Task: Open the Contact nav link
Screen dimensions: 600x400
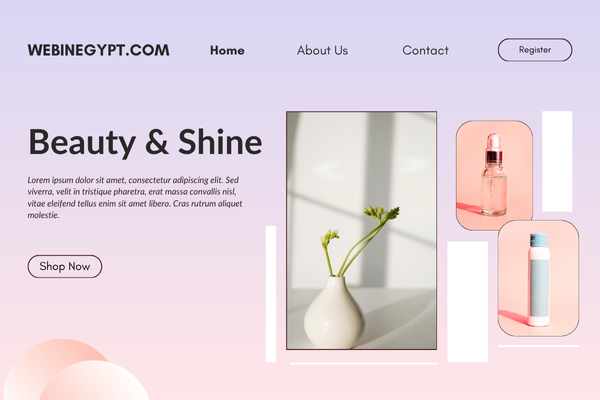Action: click(425, 50)
